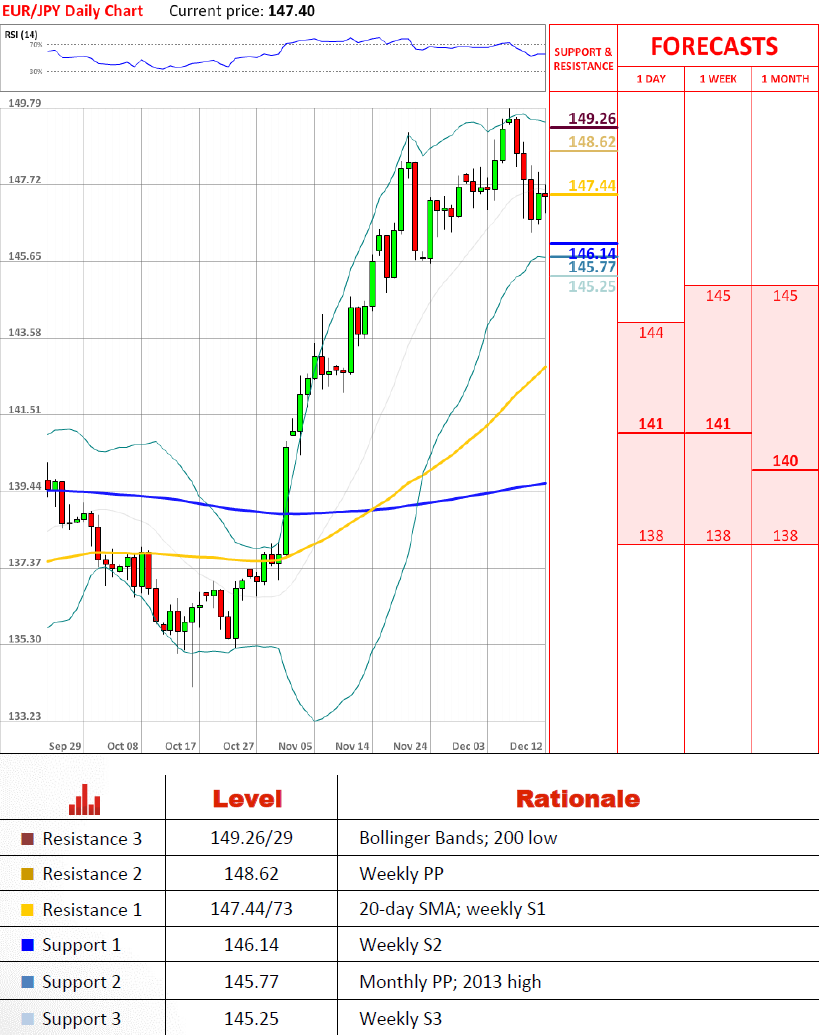Click the 139.44 price axis label
This screenshot has height=1035, width=819.
pyautogui.click(x=24, y=486)
